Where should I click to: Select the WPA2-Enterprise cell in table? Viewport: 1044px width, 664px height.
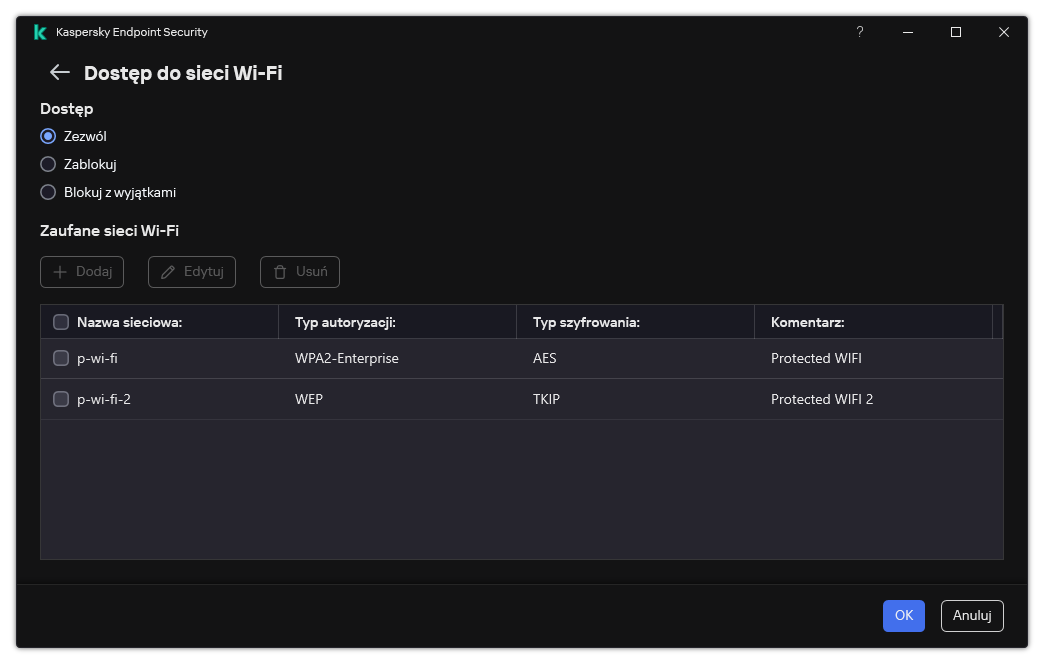coord(346,358)
